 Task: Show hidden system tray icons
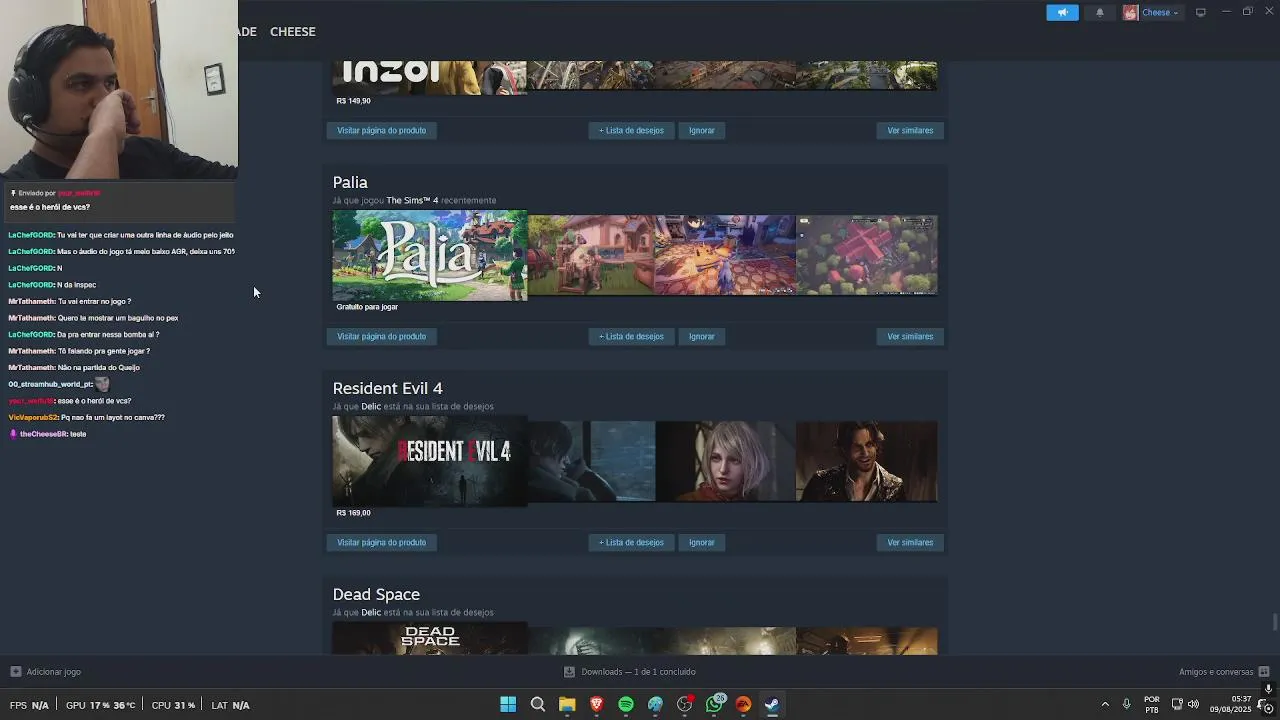coord(1105,704)
